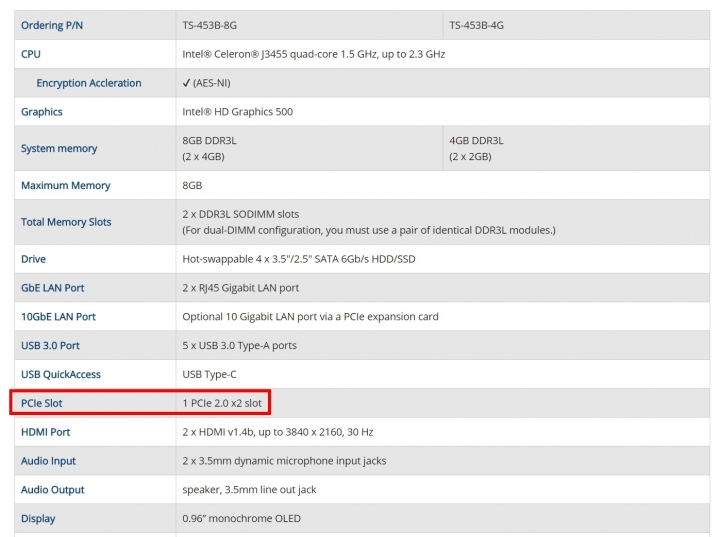Viewport: 720px width, 537px height.
Task: Click the GbE LAN Port label
Action: point(52,288)
